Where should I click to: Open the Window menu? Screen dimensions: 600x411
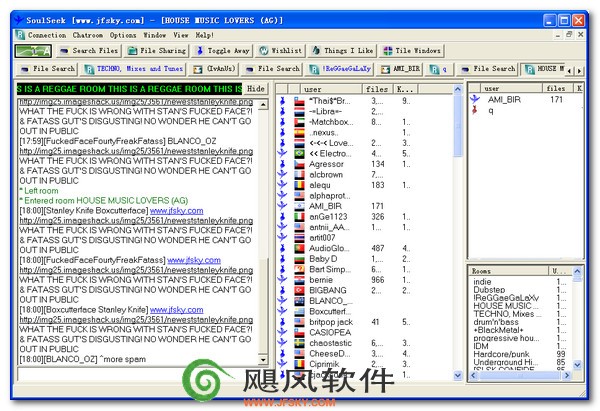(x=155, y=35)
